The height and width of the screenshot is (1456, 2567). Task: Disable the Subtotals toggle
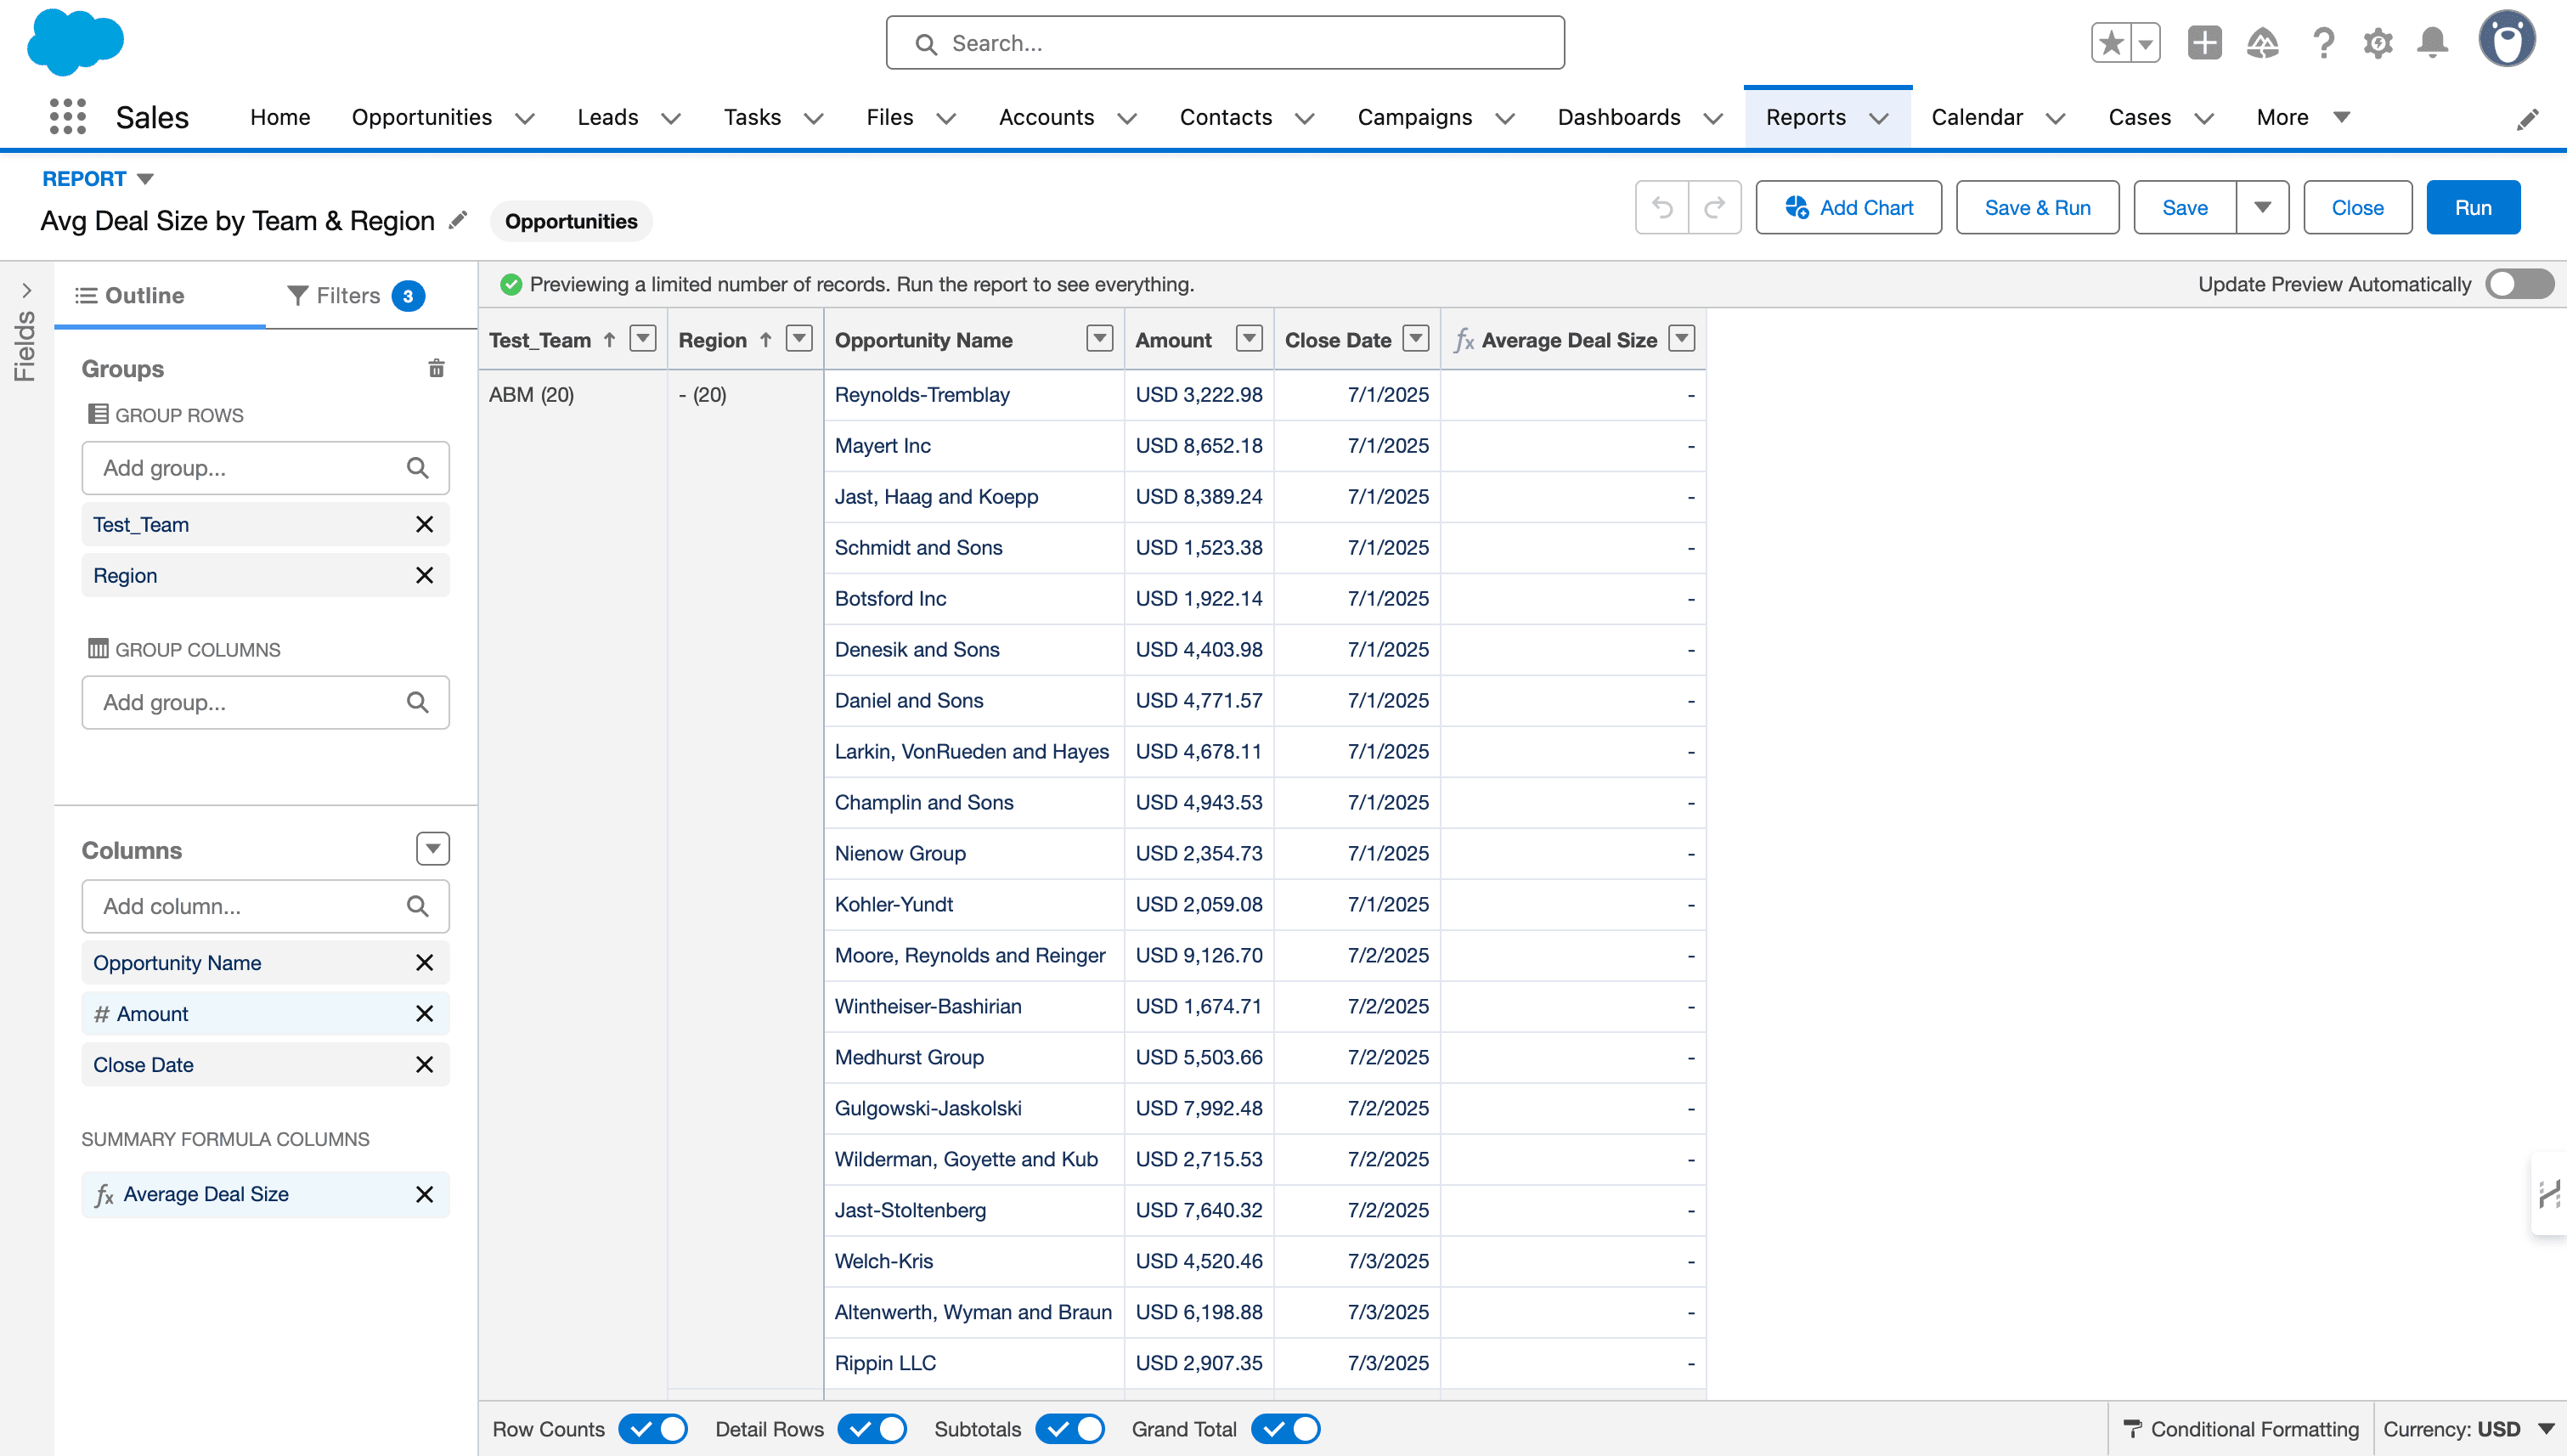click(x=1069, y=1429)
